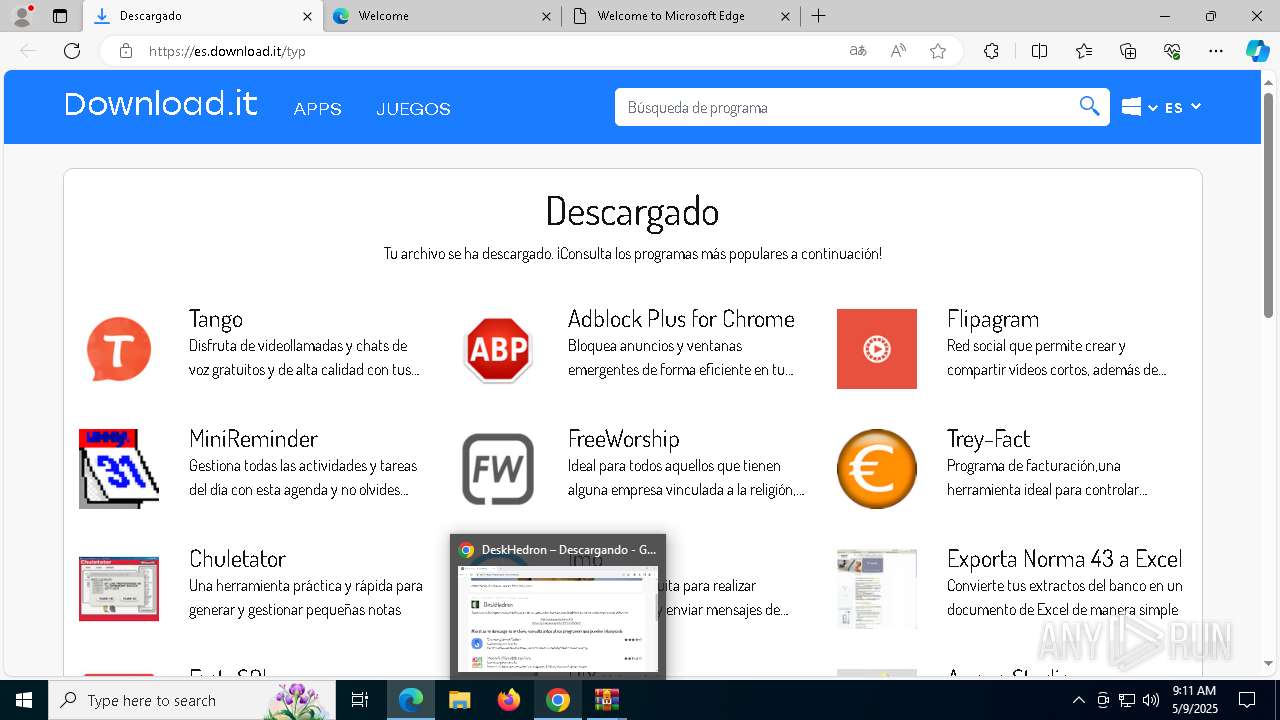Screen dimensions: 1280x720
Task: Refresh the current page
Action: tap(72, 51)
